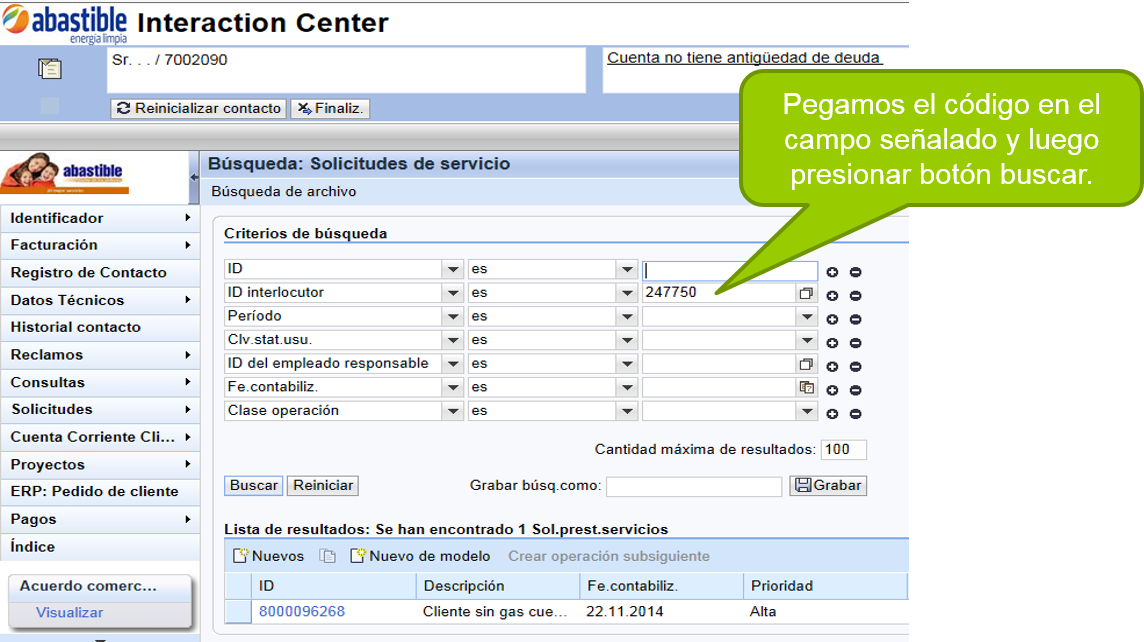Open the Facturación menu

click(x=100, y=245)
